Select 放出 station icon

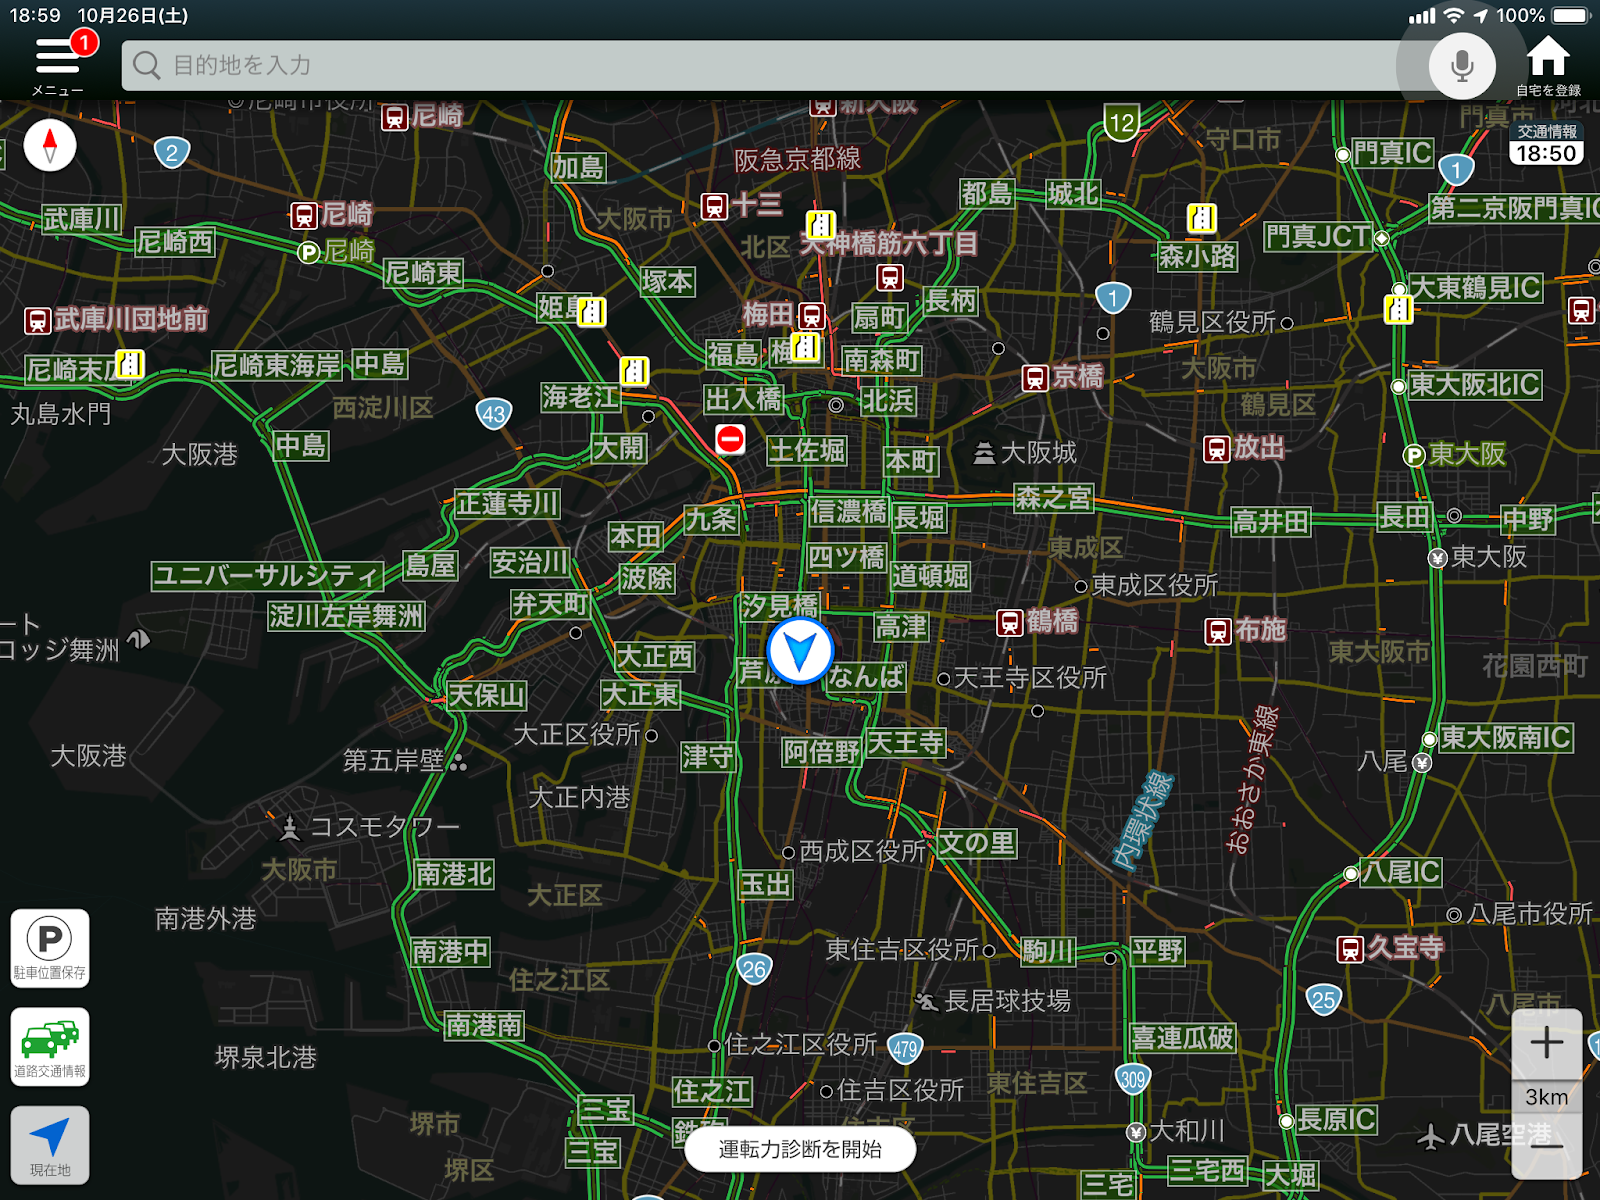click(x=1216, y=449)
